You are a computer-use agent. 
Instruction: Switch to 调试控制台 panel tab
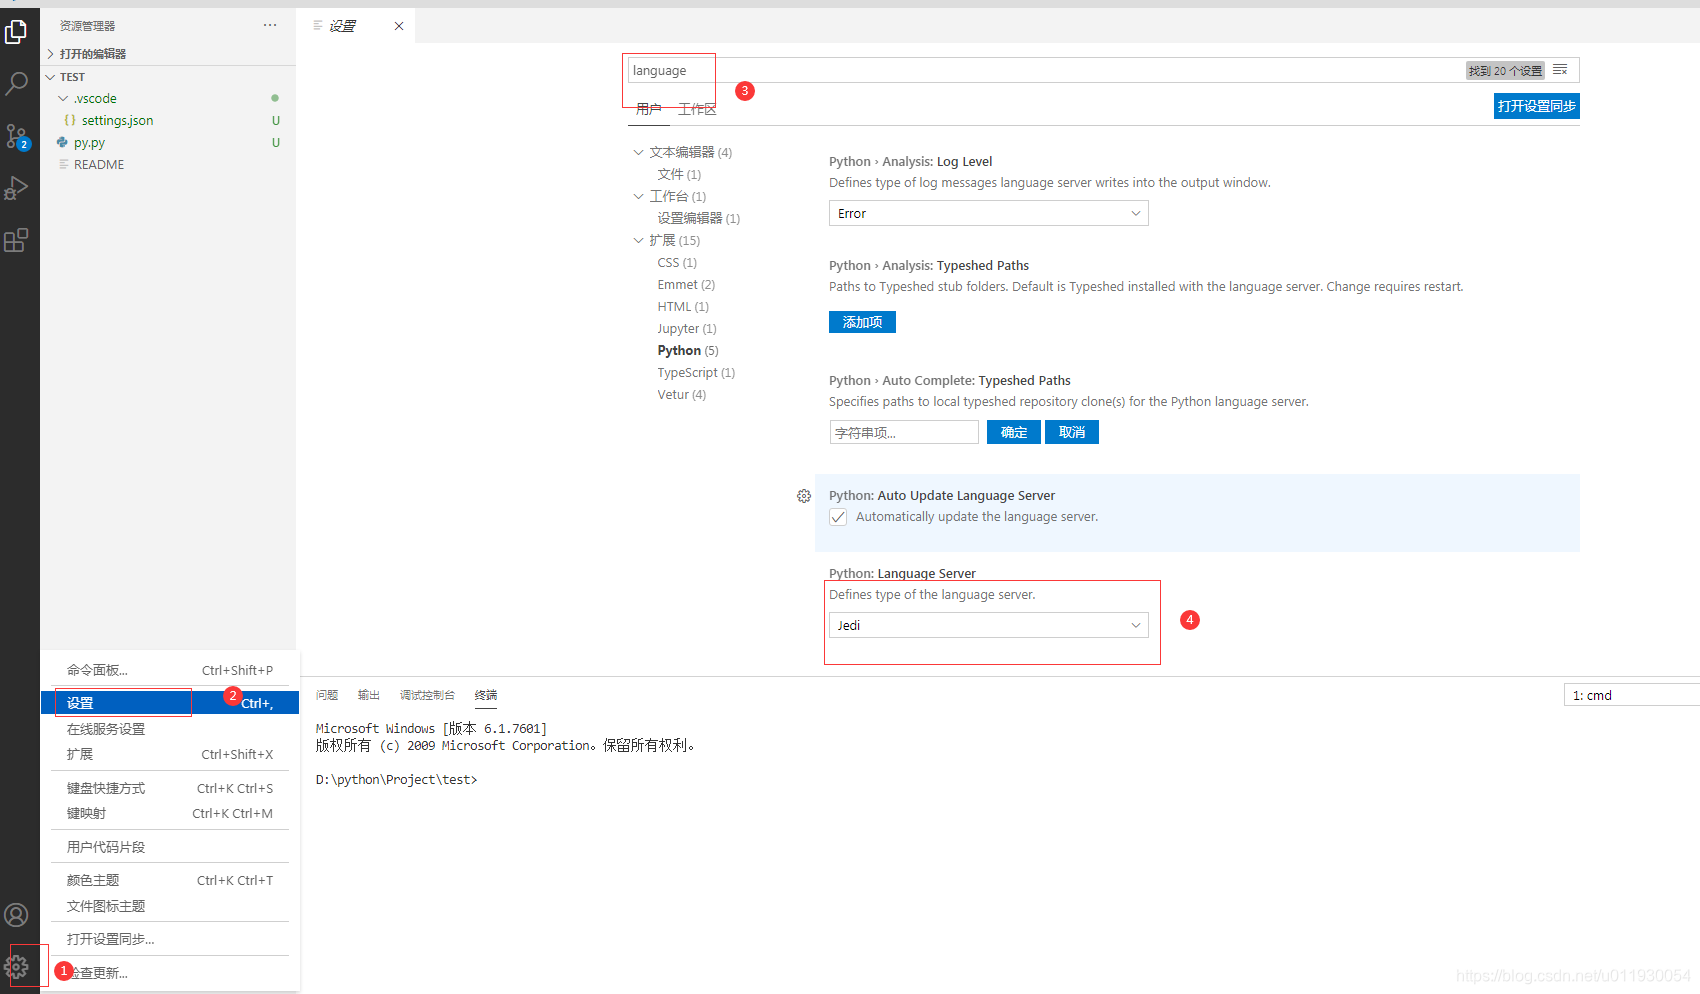427,695
